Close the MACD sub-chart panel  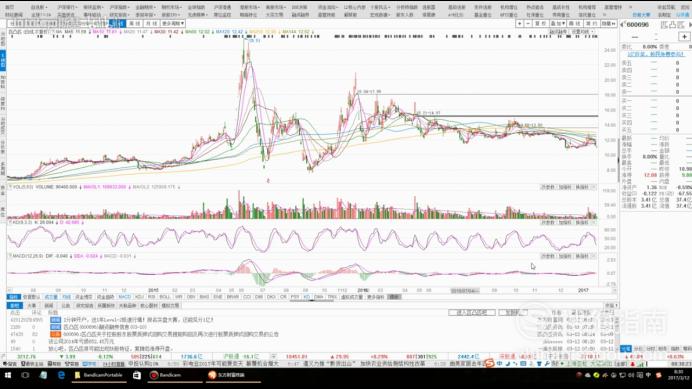[x=594, y=256]
